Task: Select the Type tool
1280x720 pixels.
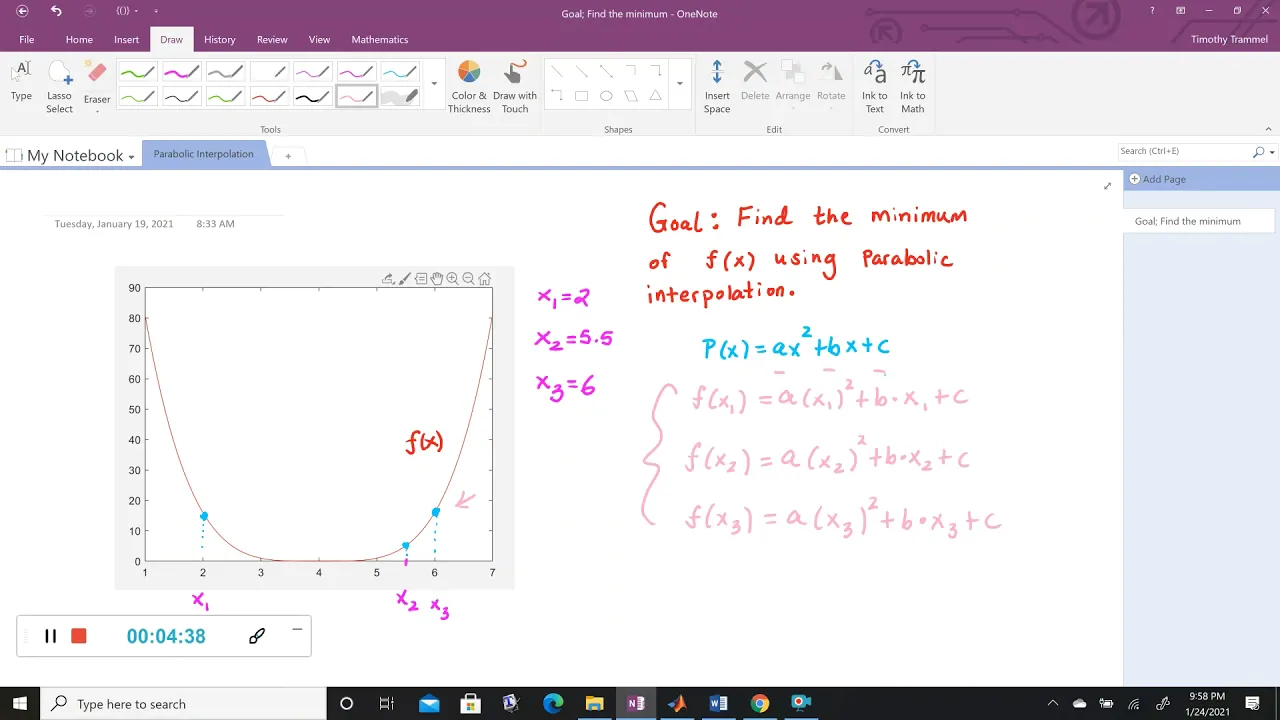Action: point(21,82)
